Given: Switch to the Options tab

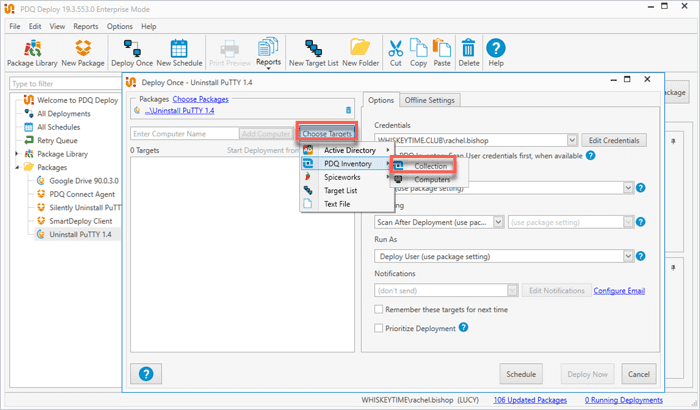Looking at the screenshot, I should tap(381, 100).
